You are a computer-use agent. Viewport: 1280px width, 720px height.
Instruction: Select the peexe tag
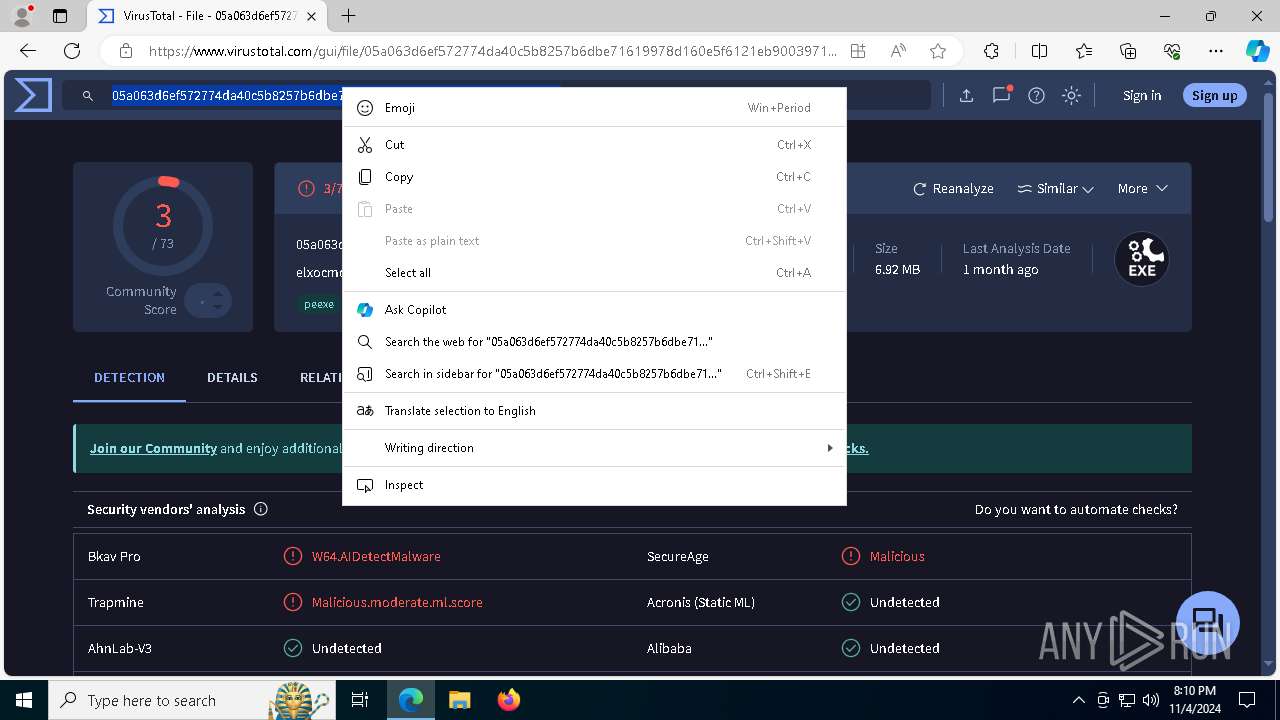point(319,304)
